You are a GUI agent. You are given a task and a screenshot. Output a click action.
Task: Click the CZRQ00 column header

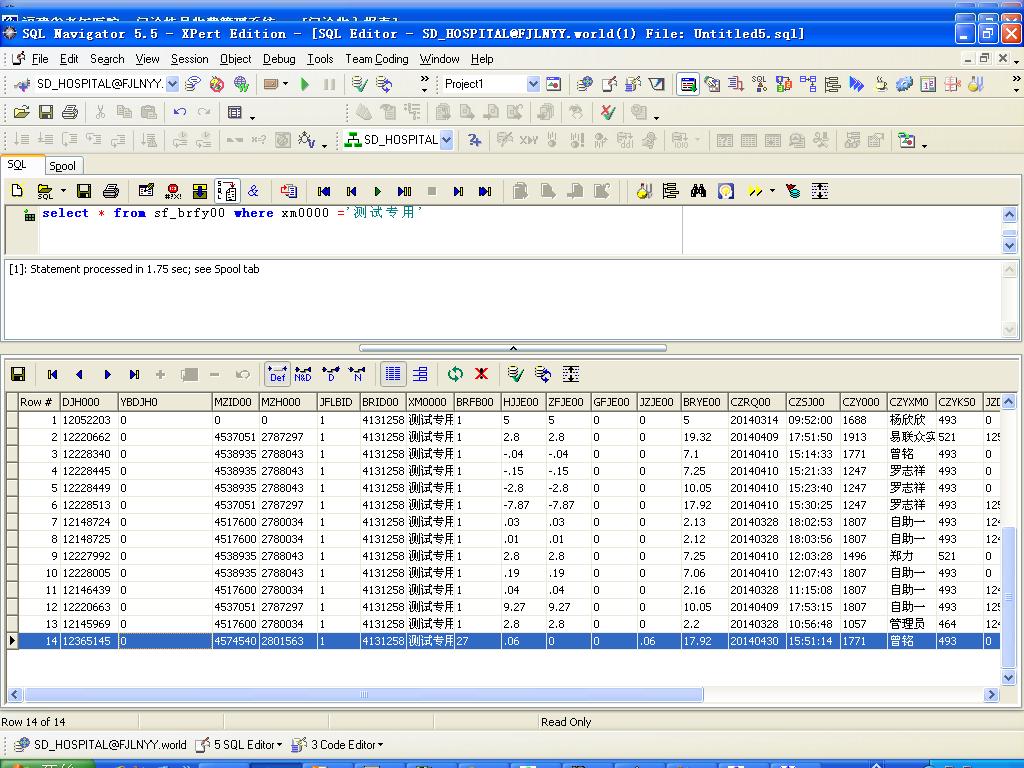755,402
